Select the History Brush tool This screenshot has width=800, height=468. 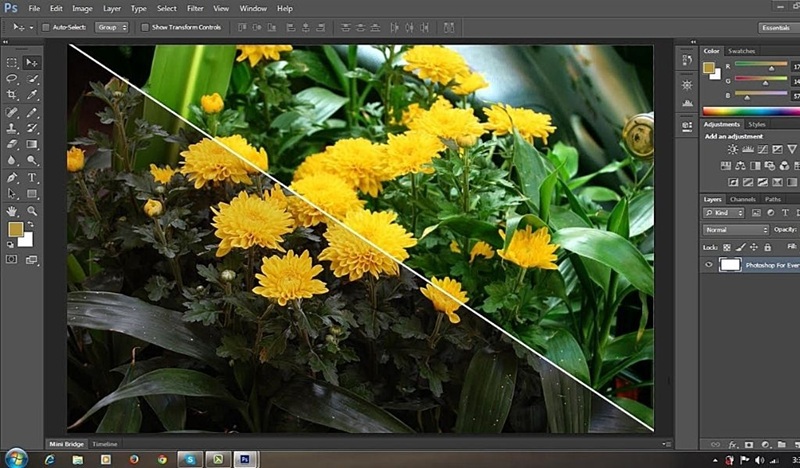[x=32, y=128]
